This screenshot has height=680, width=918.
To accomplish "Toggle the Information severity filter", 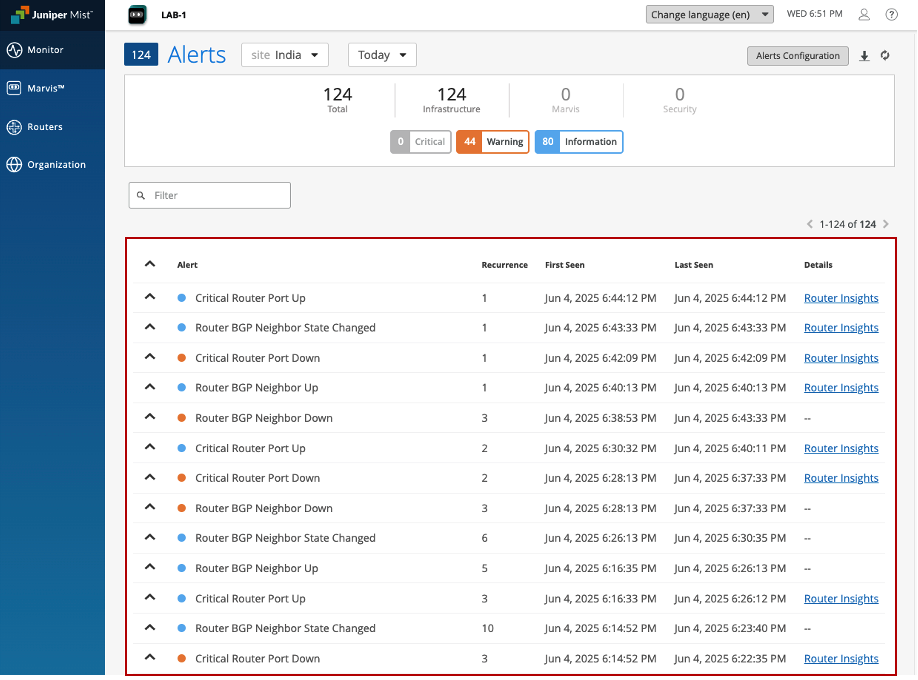I will click(579, 142).
